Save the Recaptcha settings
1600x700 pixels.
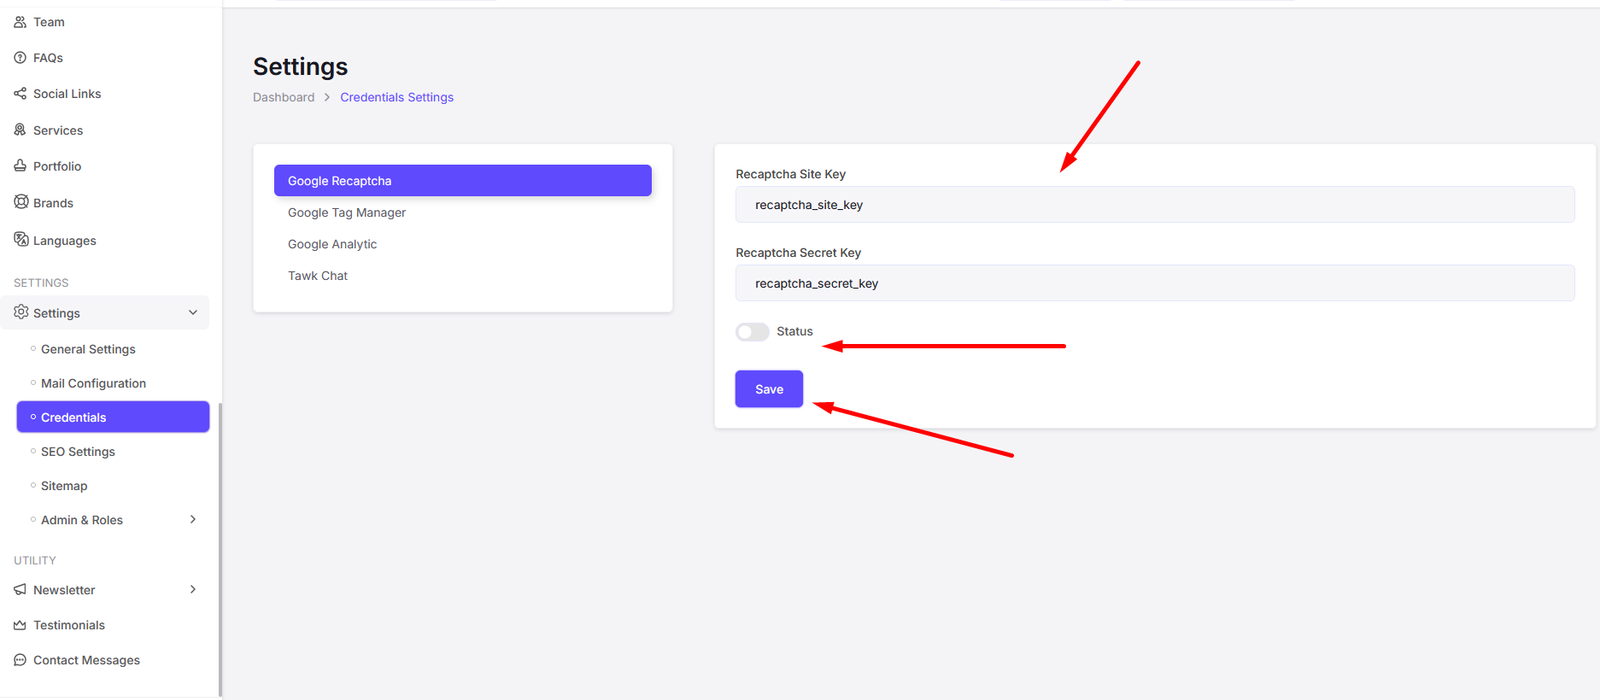tap(769, 389)
